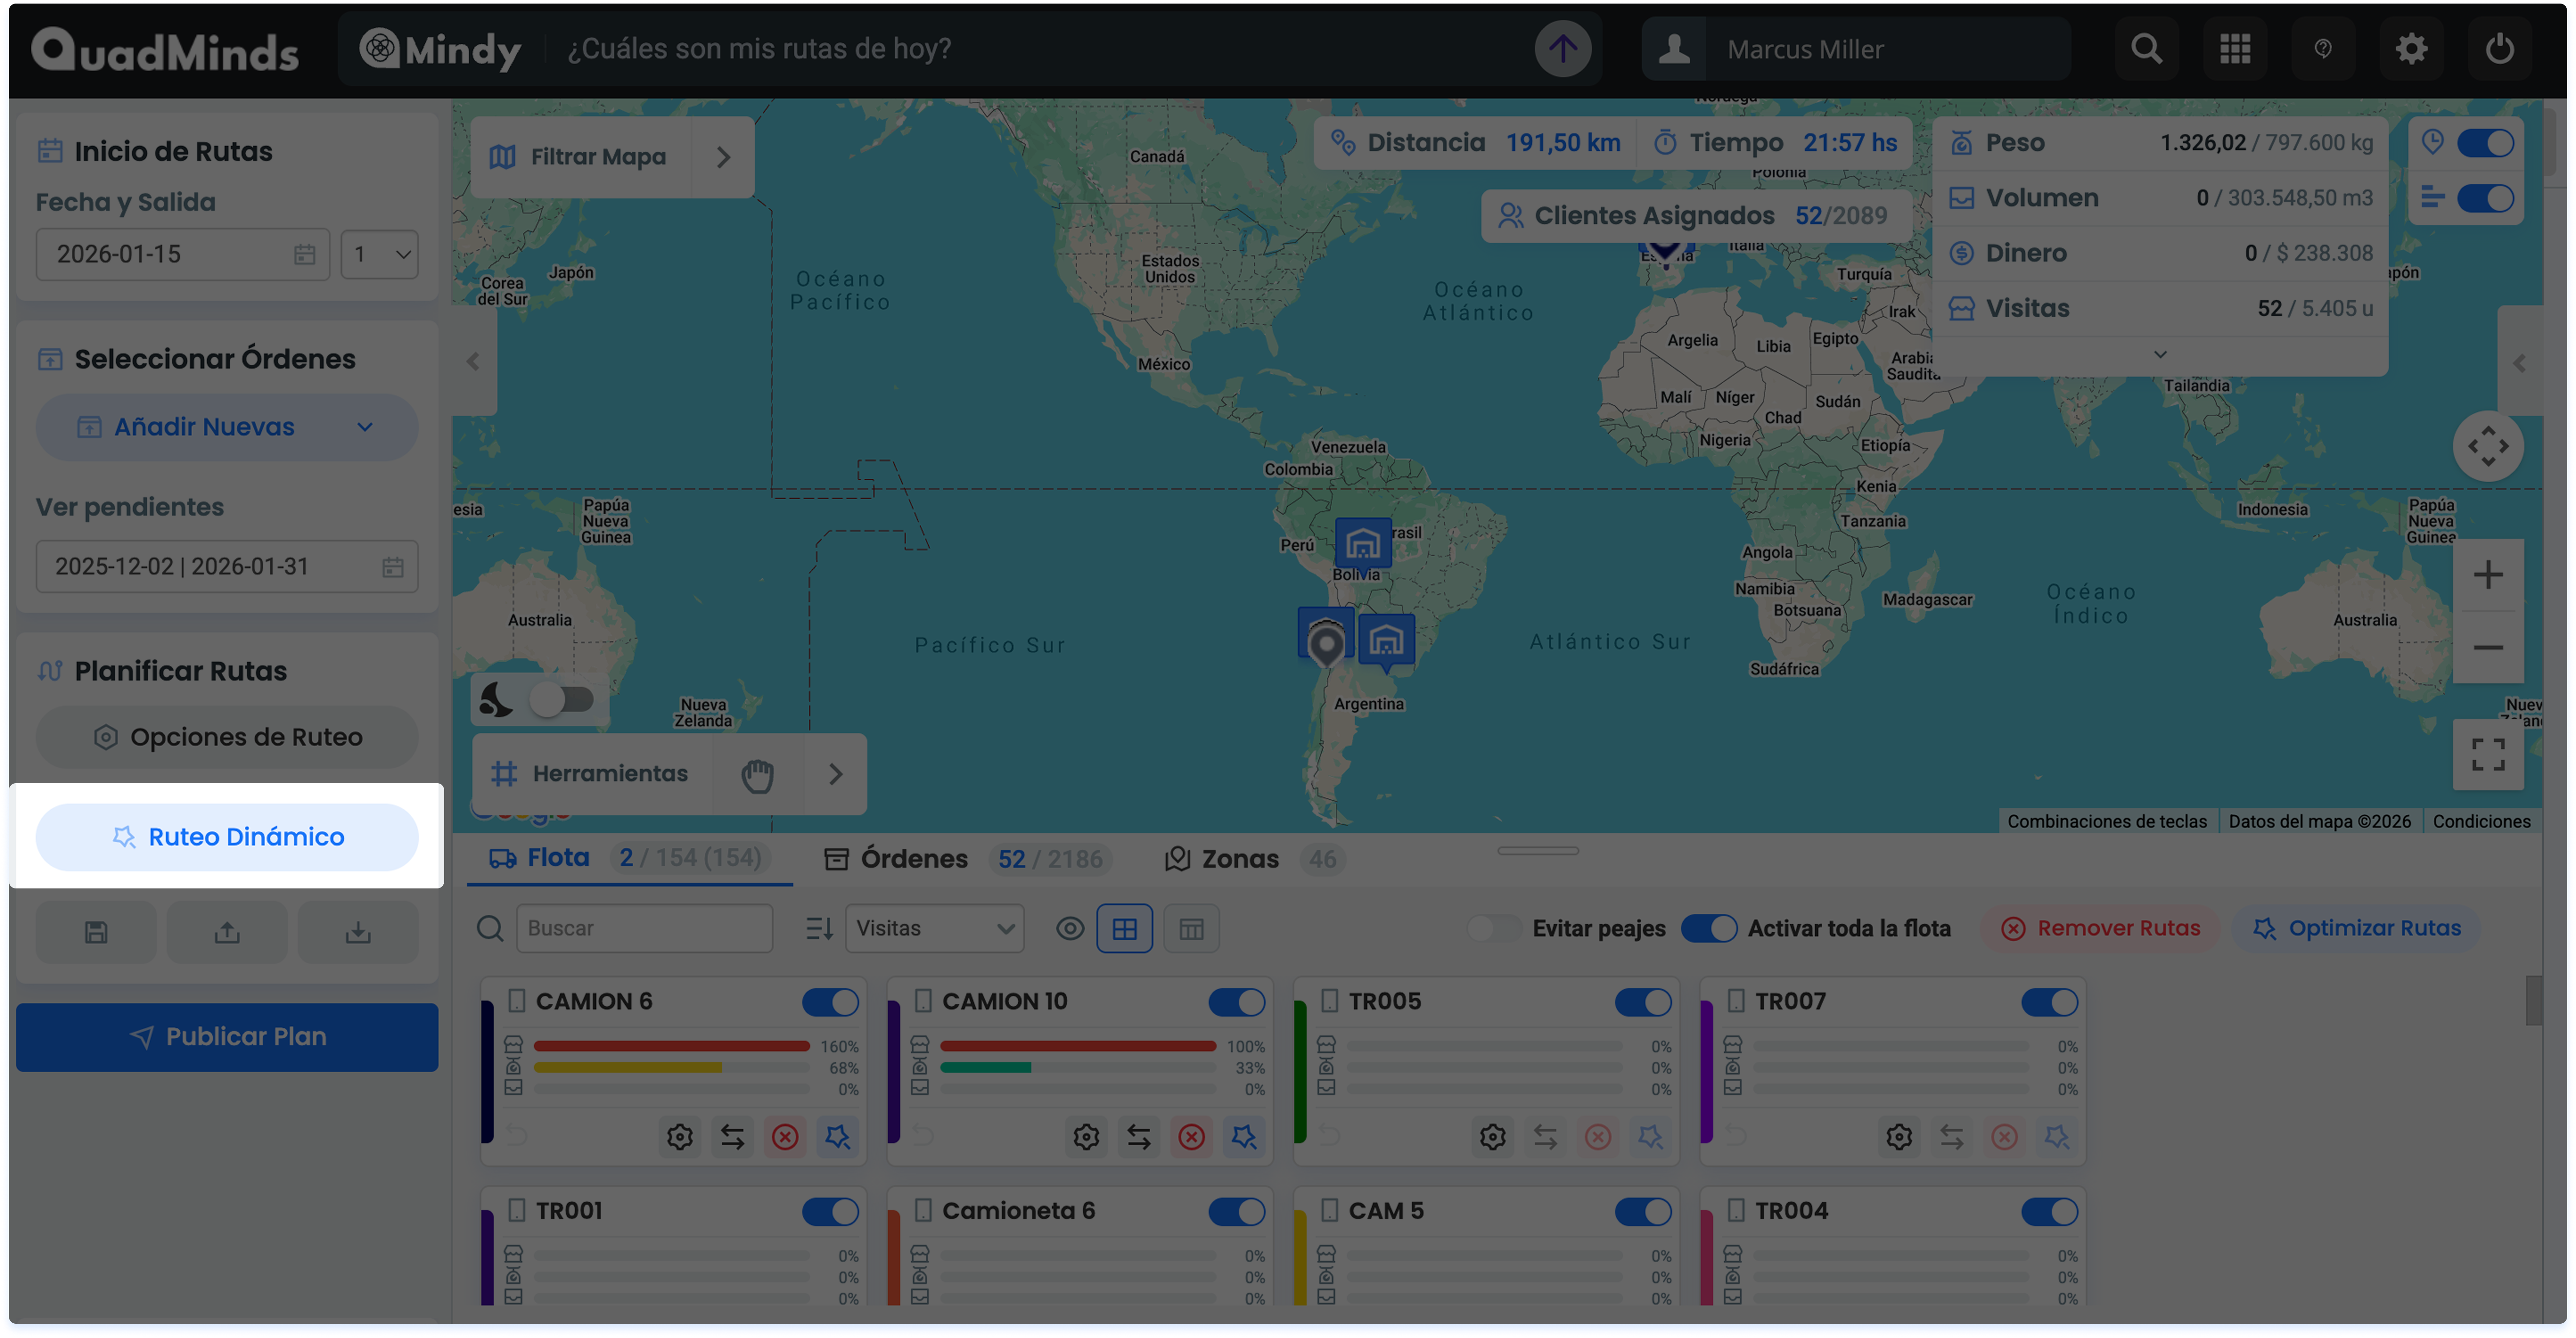The image size is (2576, 1338).
Task: Click the Publicar Plan button
Action: click(x=227, y=1037)
